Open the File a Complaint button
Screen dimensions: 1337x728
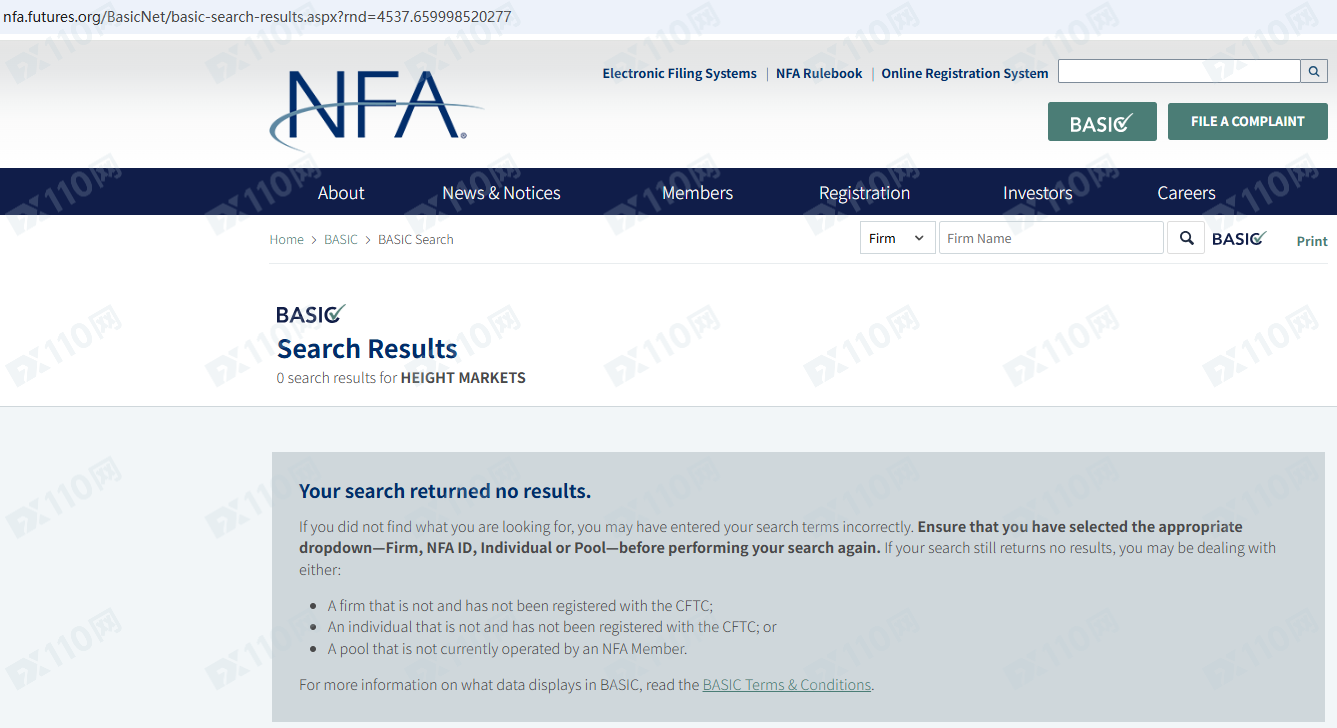tap(1248, 121)
